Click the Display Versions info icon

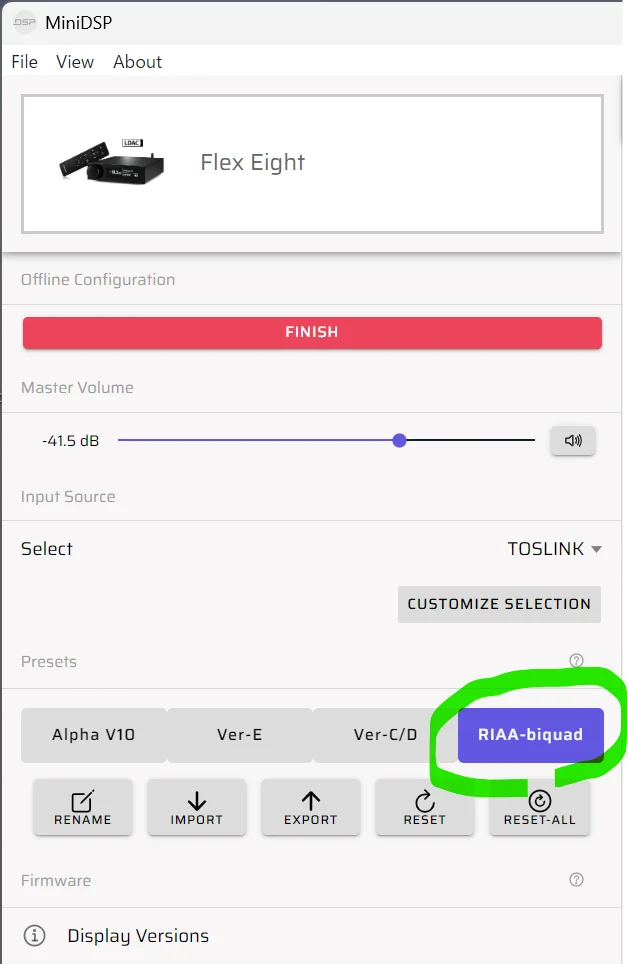35,936
